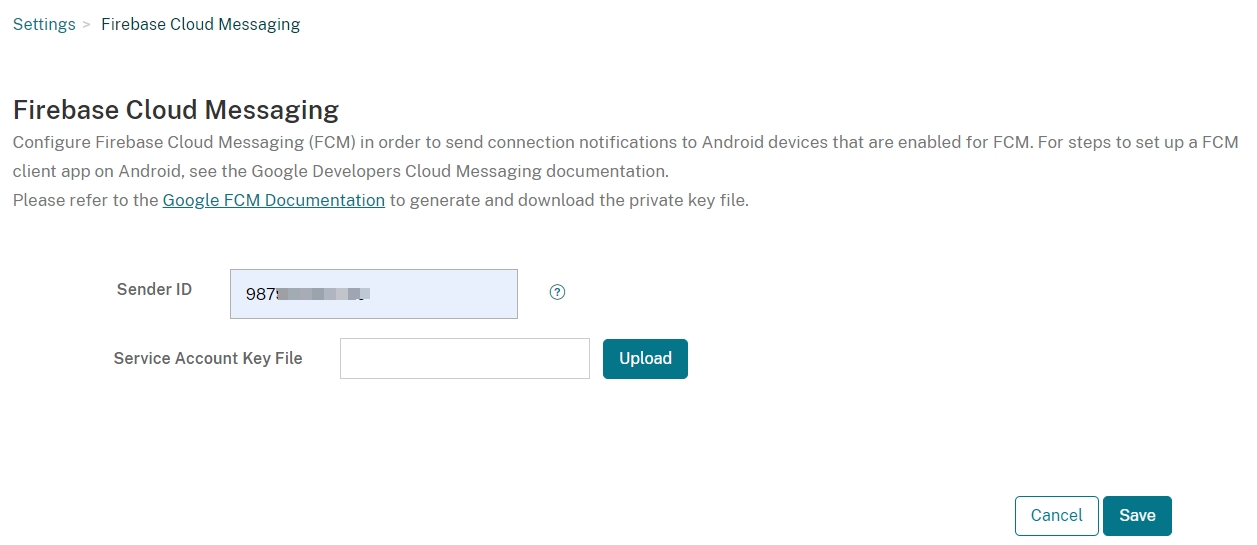1257x545 pixels.
Task: Click the Service Account Key File label
Action: 208,358
